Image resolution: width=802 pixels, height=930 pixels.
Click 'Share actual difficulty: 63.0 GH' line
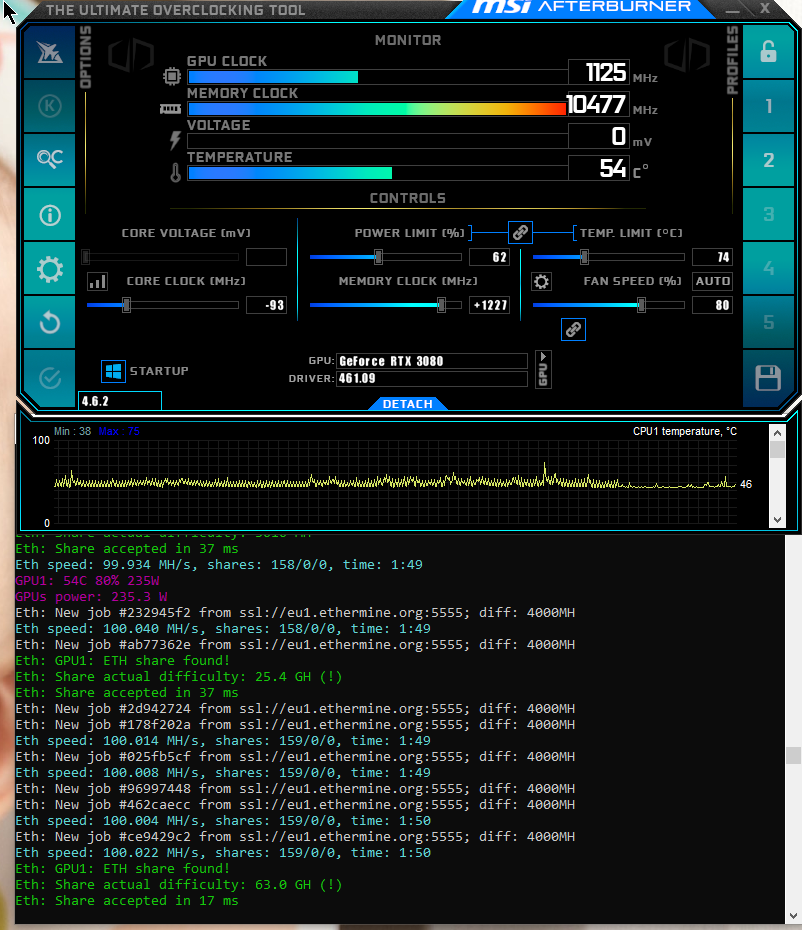pyautogui.click(x=179, y=885)
